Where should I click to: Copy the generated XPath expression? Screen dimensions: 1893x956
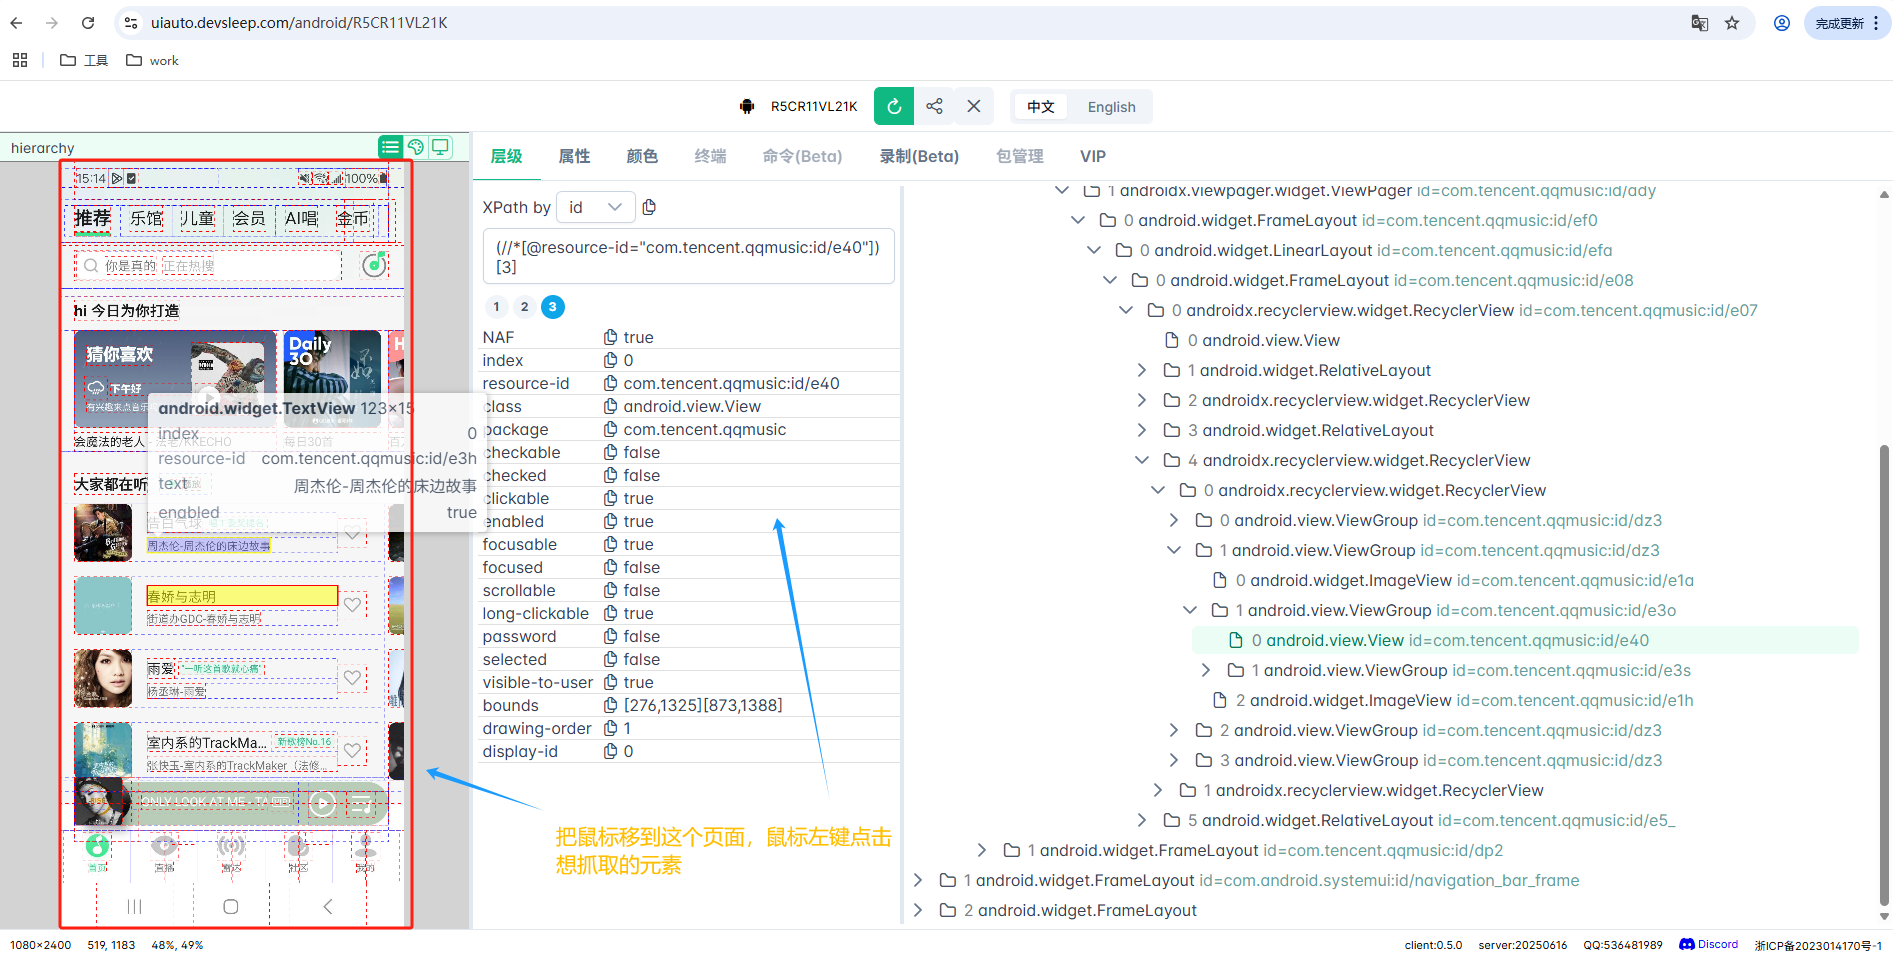point(649,207)
